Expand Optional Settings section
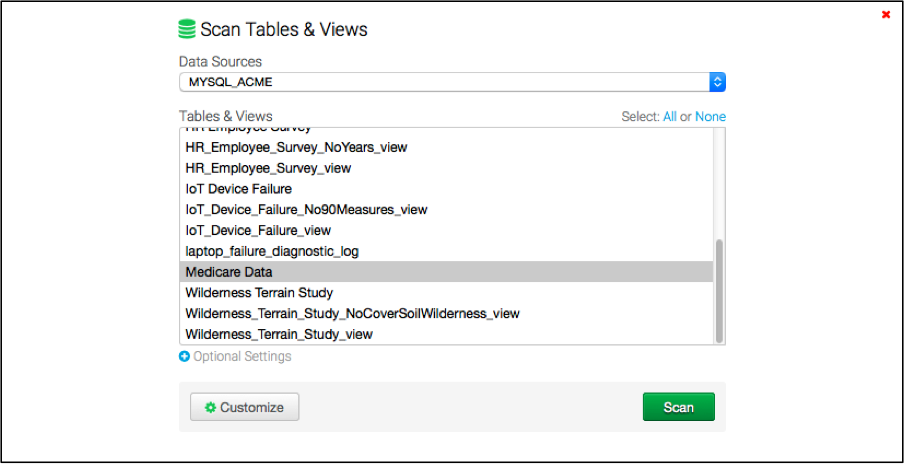The height and width of the screenshot is (464, 904). 242,357
